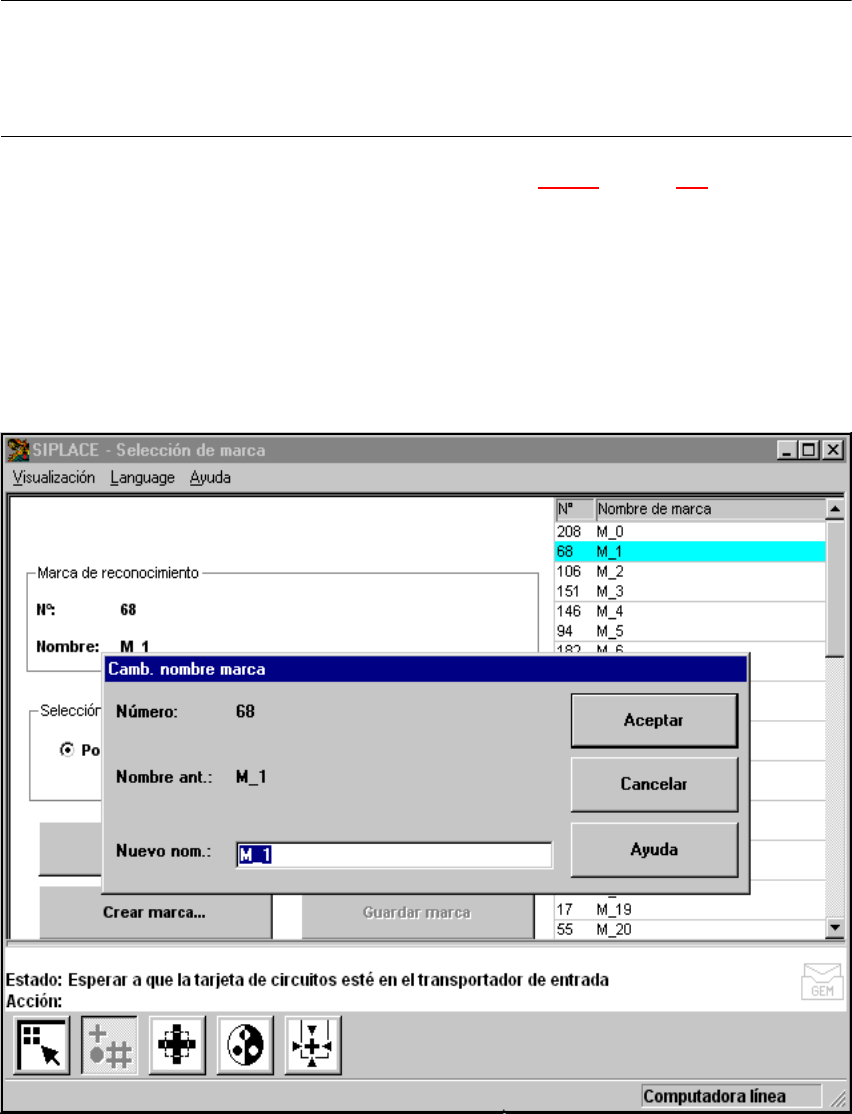The image size is (852, 1114).
Task: Select highlighted row 68 M_1
Action: [x=690, y=551]
